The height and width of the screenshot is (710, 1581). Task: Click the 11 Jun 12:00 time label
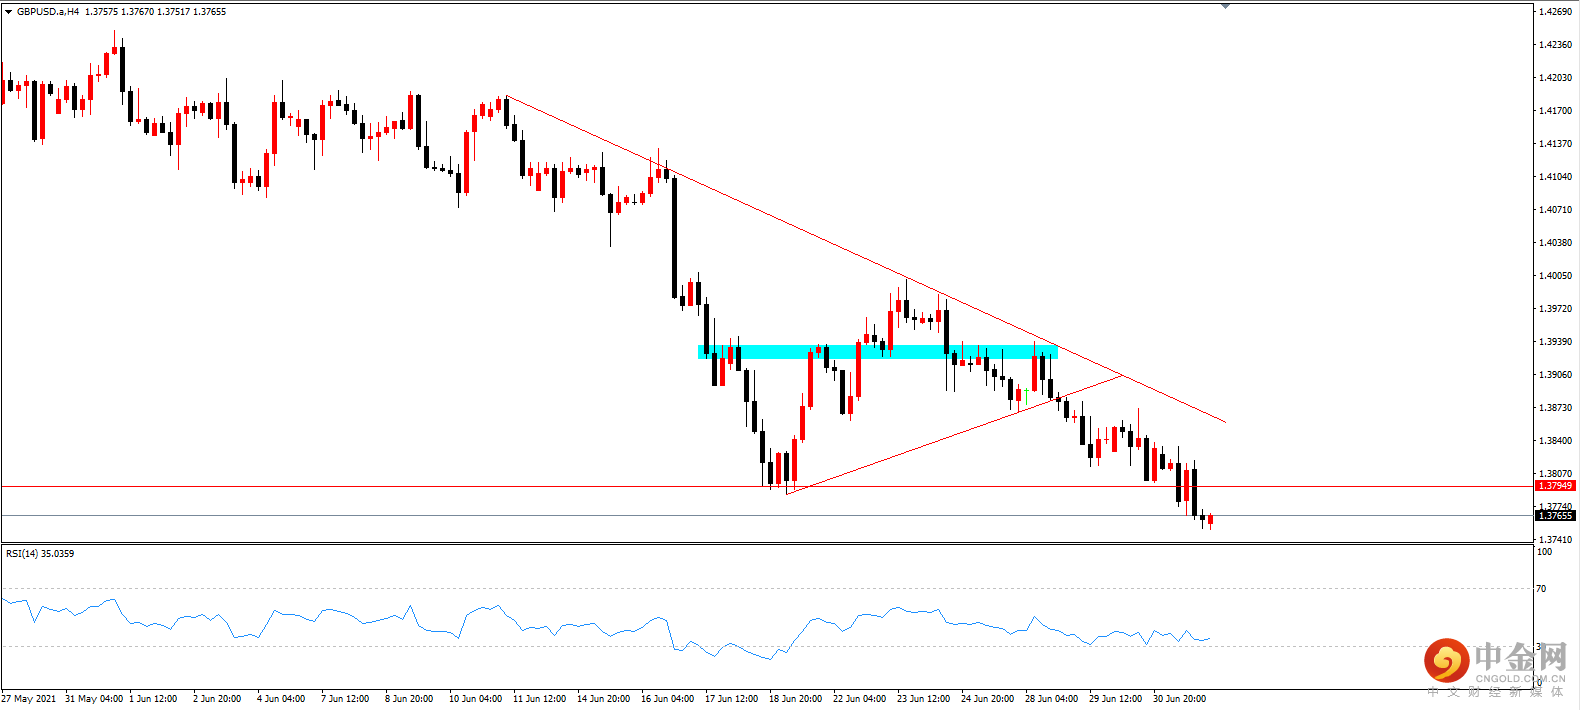point(540,699)
